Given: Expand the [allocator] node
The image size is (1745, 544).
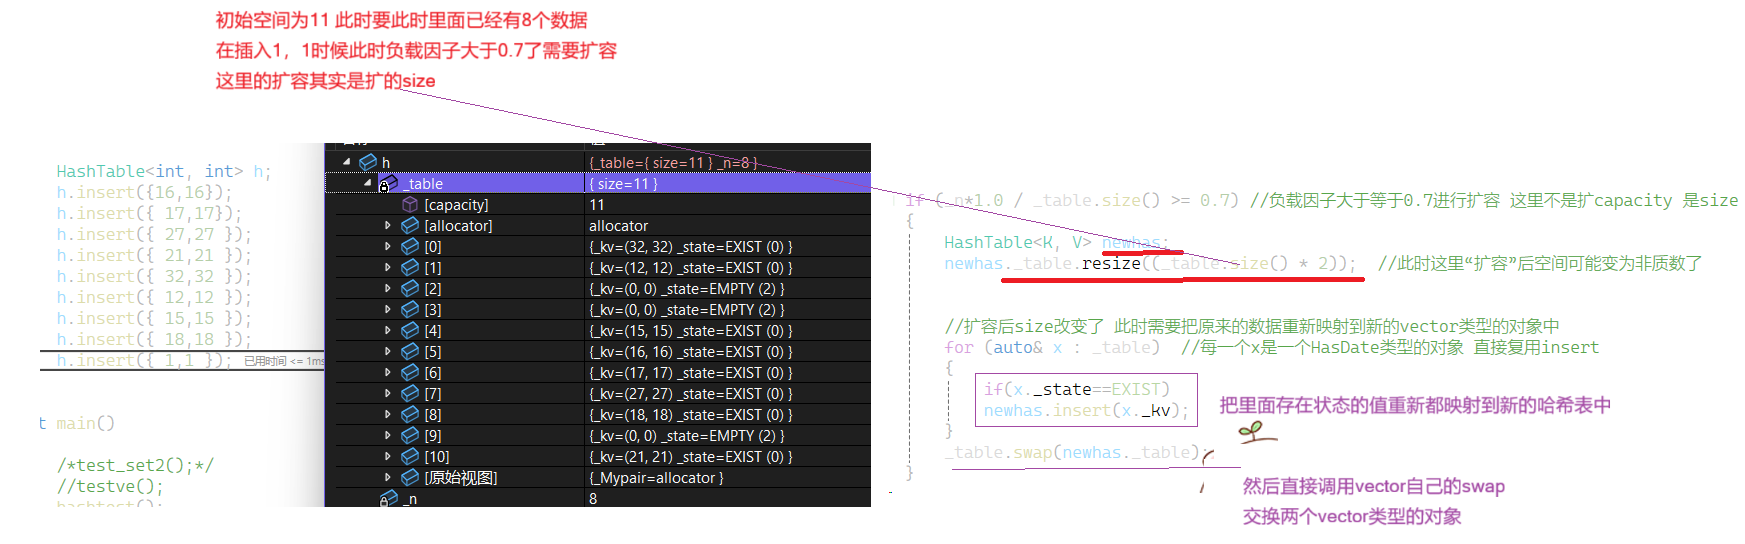Looking at the screenshot, I should [388, 225].
